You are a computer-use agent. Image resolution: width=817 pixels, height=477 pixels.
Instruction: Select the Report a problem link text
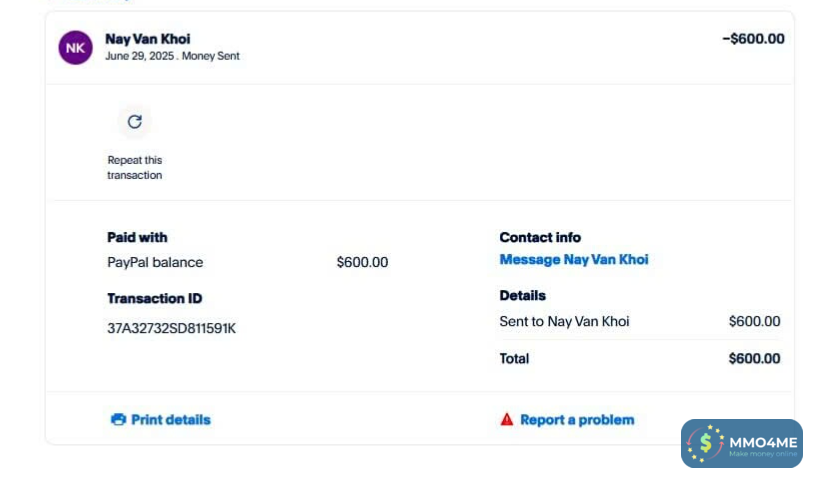(577, 420)
